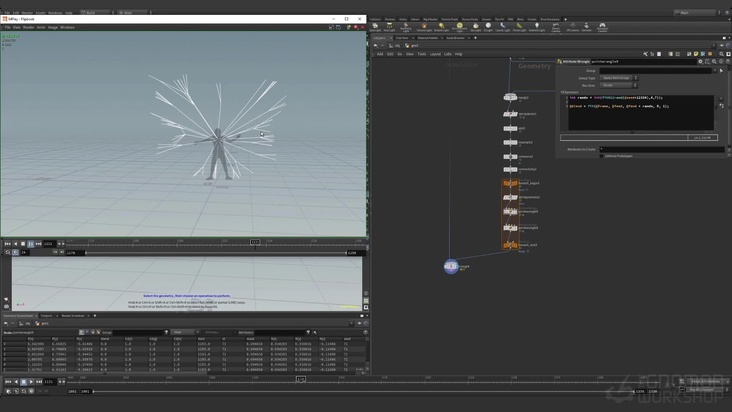Select the VR Camera shelf tool
Screen dimensions: 732x412
[x=572, y=27]
